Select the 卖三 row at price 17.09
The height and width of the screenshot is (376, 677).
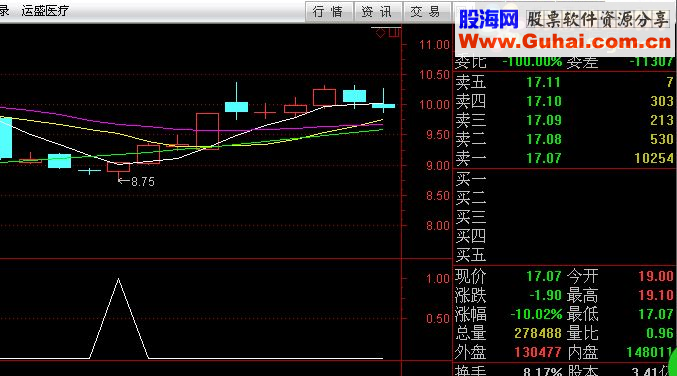click(563, 120)
